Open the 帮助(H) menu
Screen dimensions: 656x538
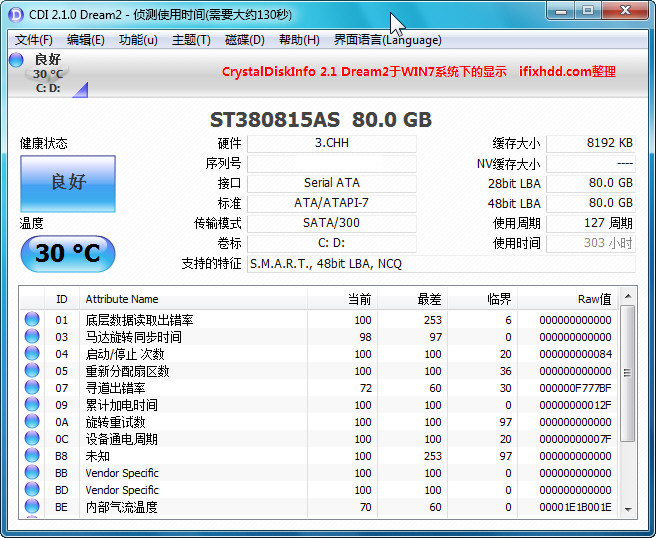pos(299,40)
